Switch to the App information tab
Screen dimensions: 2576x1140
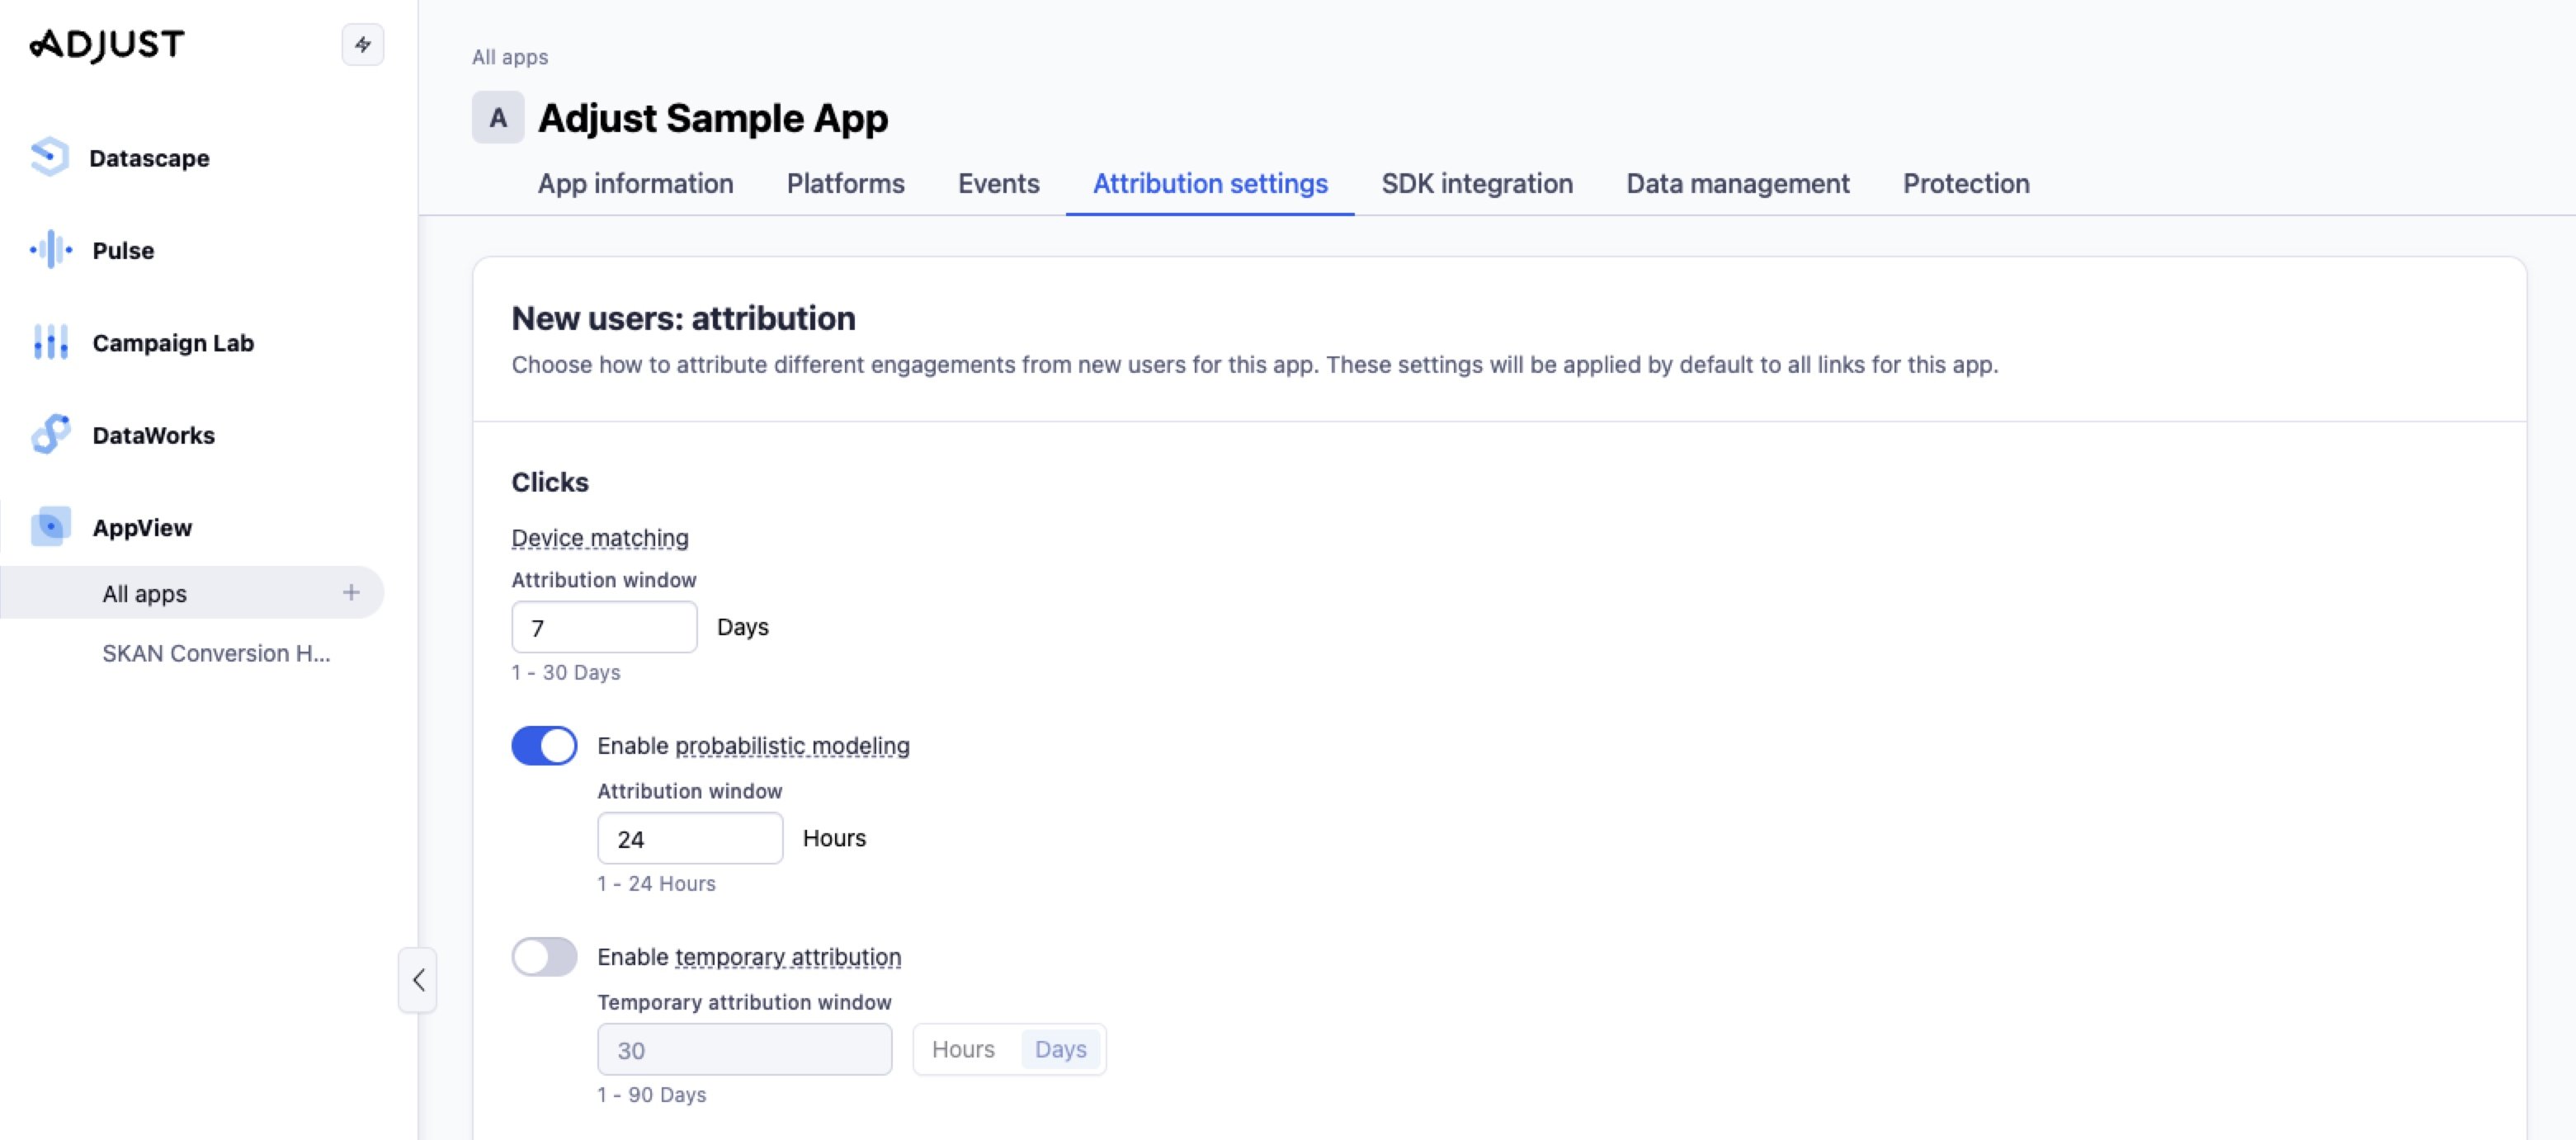click(x=635, y=183)
